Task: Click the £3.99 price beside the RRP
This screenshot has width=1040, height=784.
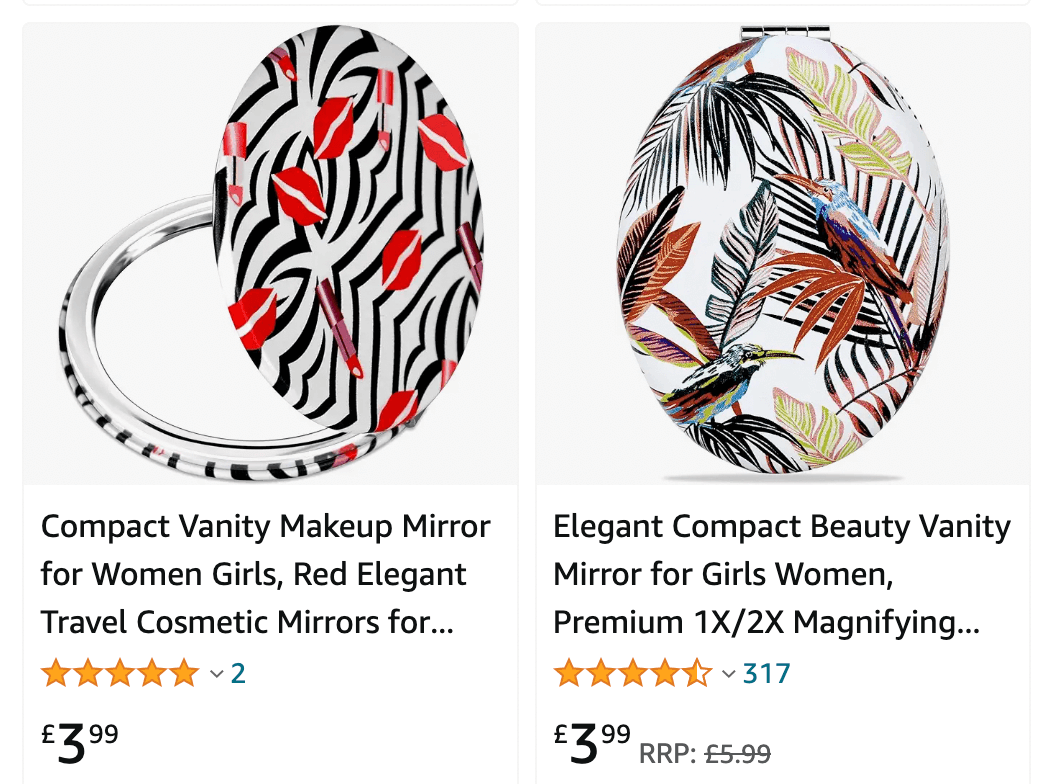Action: pos(592,742)
